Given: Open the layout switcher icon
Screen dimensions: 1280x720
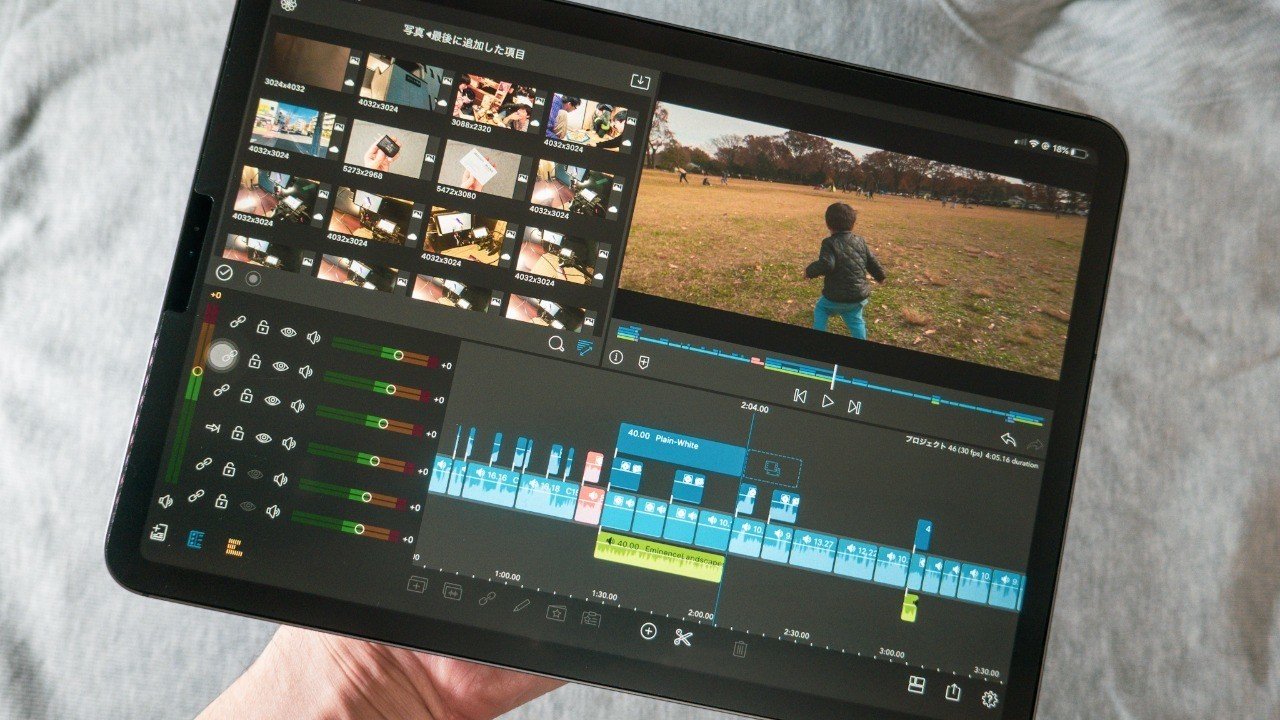Looking at the screenshot, I should (x=915, y=684).
